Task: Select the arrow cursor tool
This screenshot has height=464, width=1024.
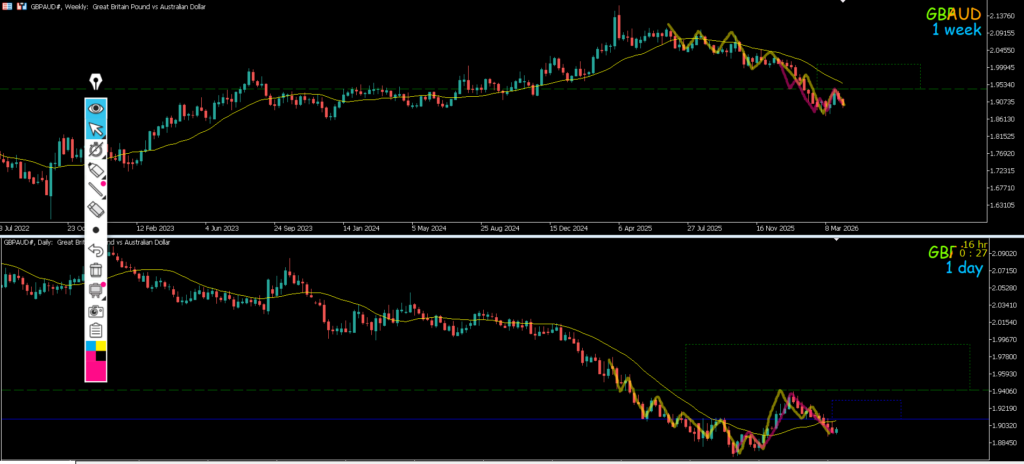Action: [x=96, y=129]
